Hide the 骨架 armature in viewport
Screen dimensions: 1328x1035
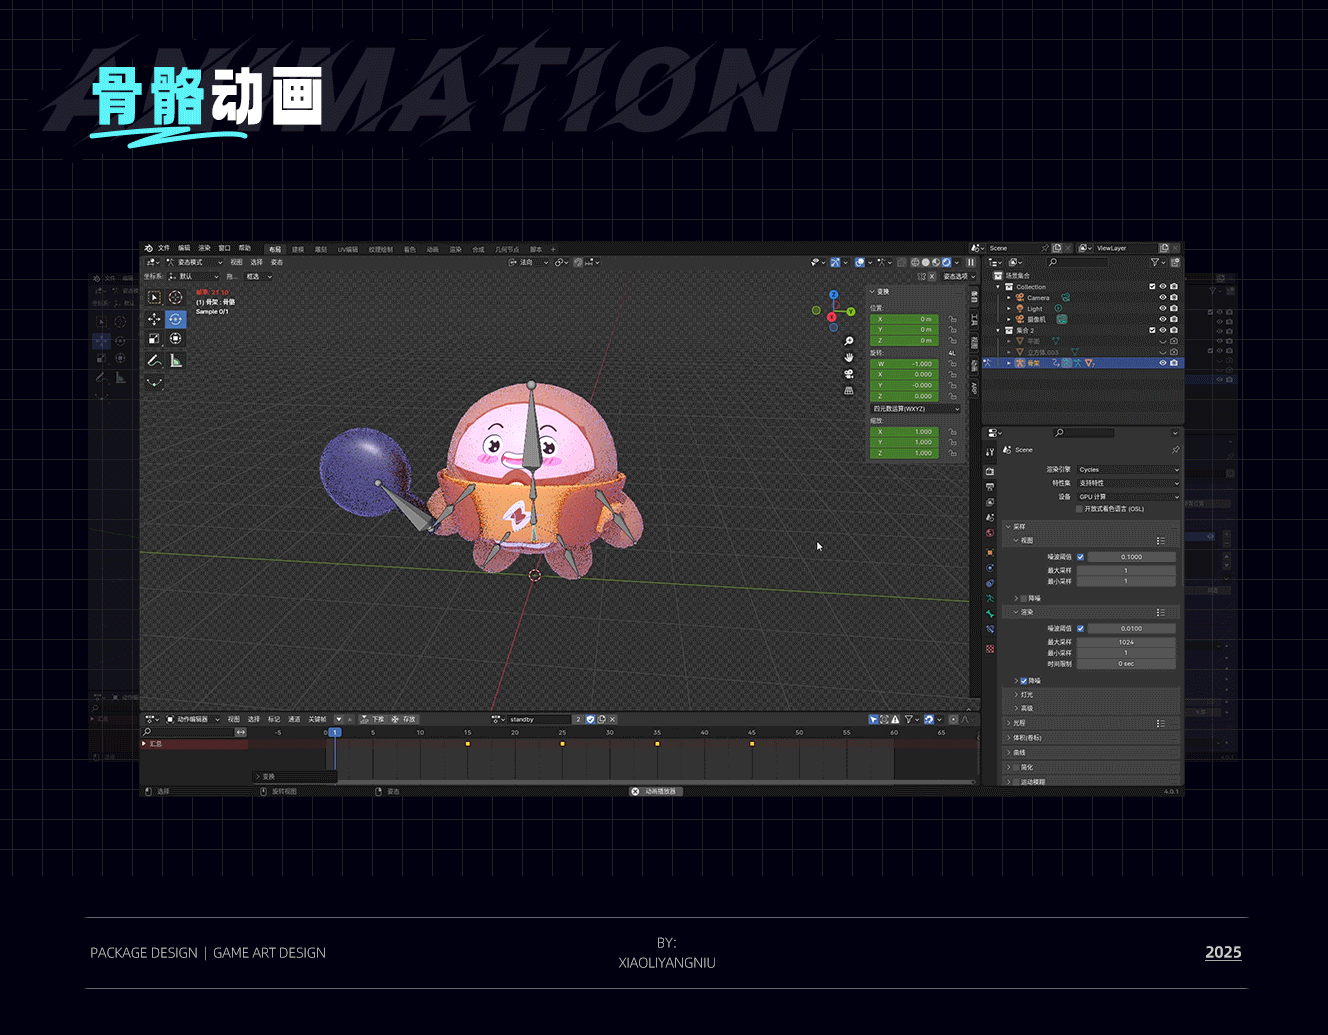tap(1163, 363)
